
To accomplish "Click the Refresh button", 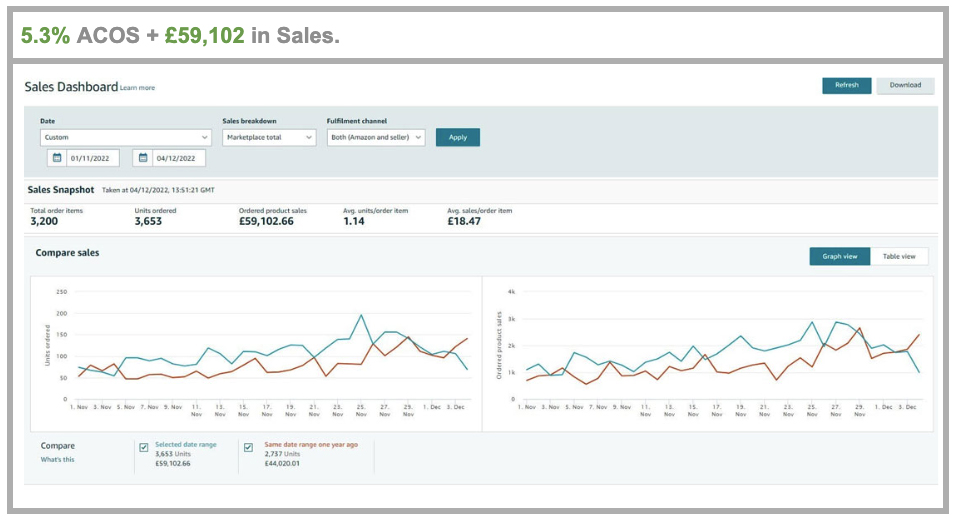I will point(846,85).
